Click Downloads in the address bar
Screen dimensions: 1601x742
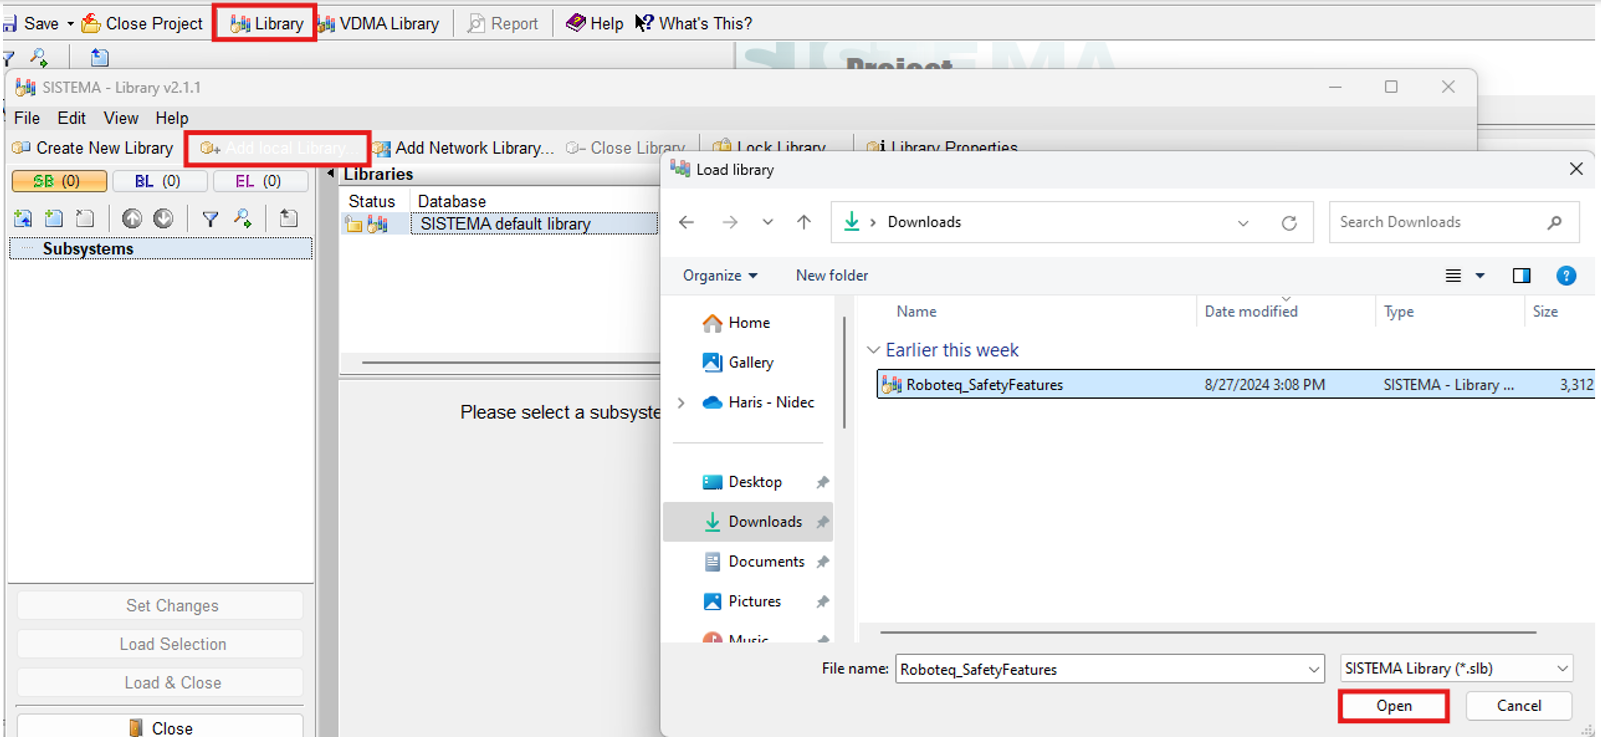924,222
